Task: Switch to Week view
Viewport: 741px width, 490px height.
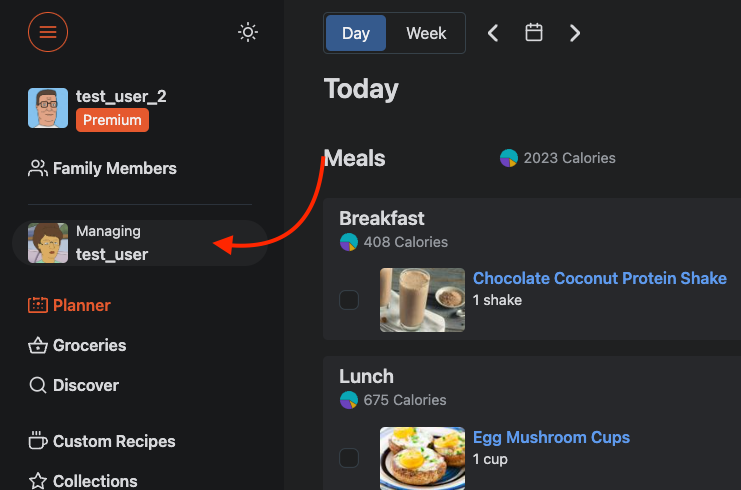Action: [426, 33]
